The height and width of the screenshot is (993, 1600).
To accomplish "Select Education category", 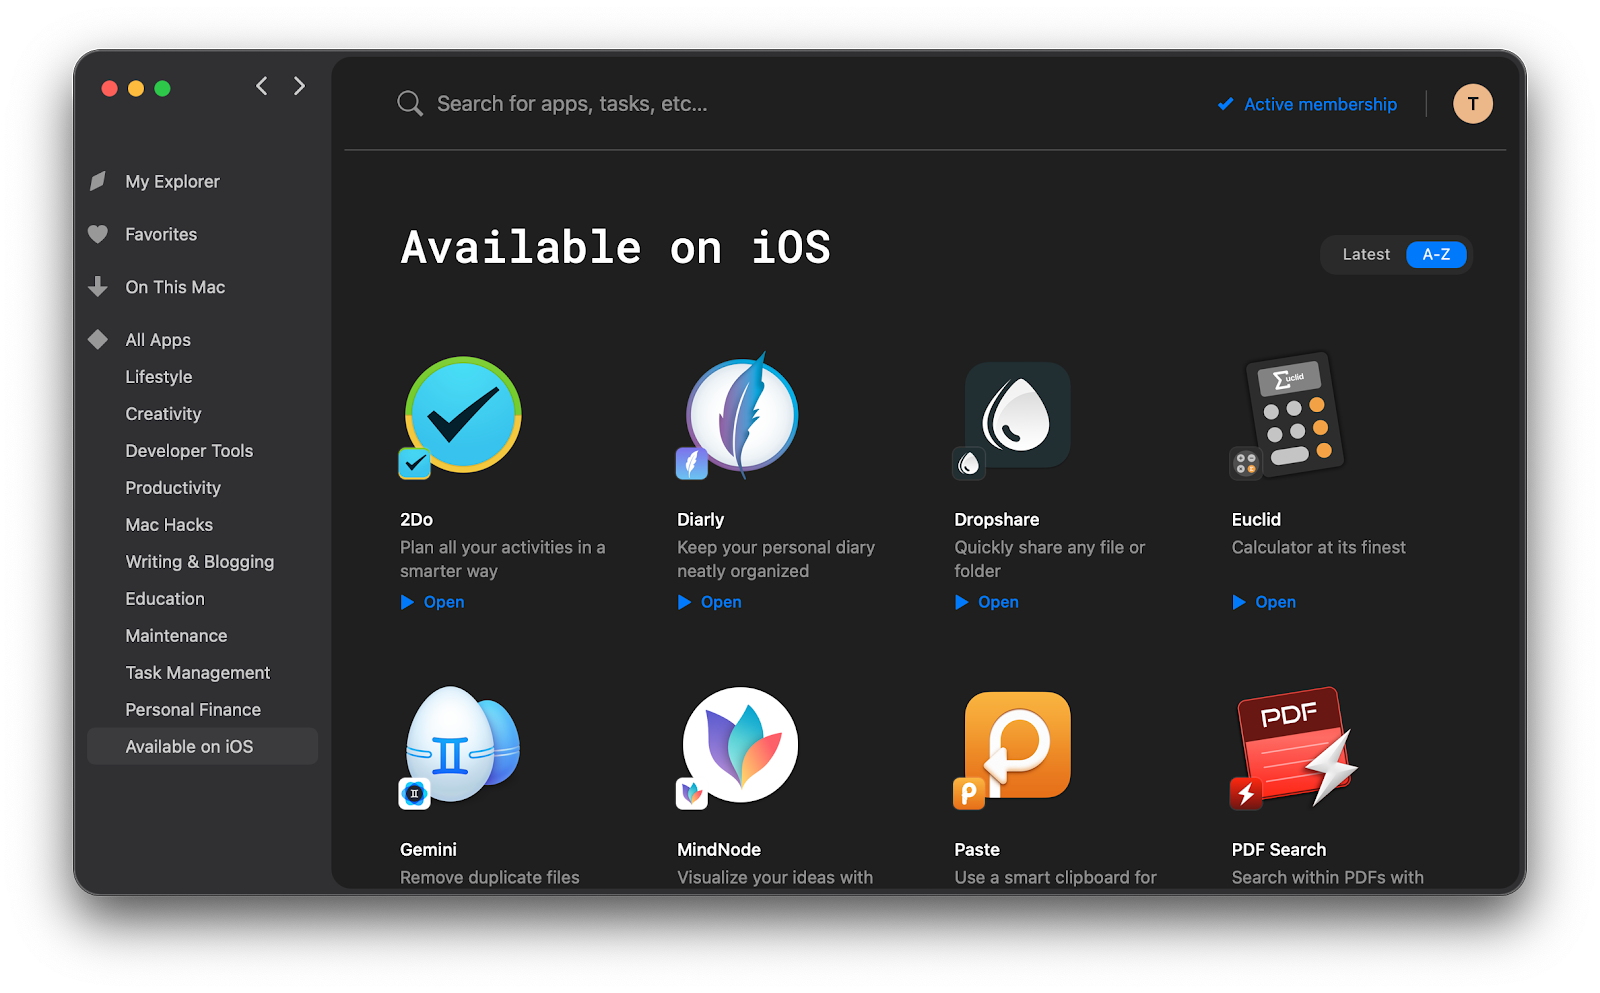I will tap(165, 599).
